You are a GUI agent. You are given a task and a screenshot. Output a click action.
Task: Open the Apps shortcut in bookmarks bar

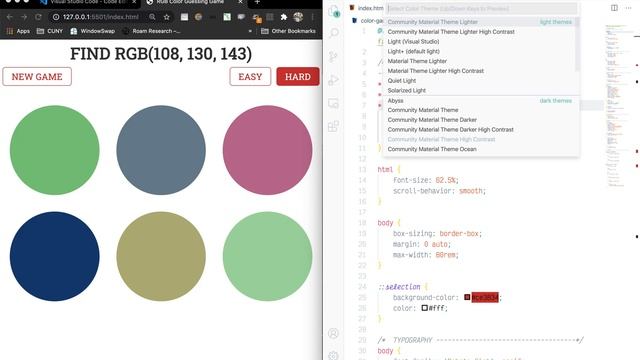(18, 31)
